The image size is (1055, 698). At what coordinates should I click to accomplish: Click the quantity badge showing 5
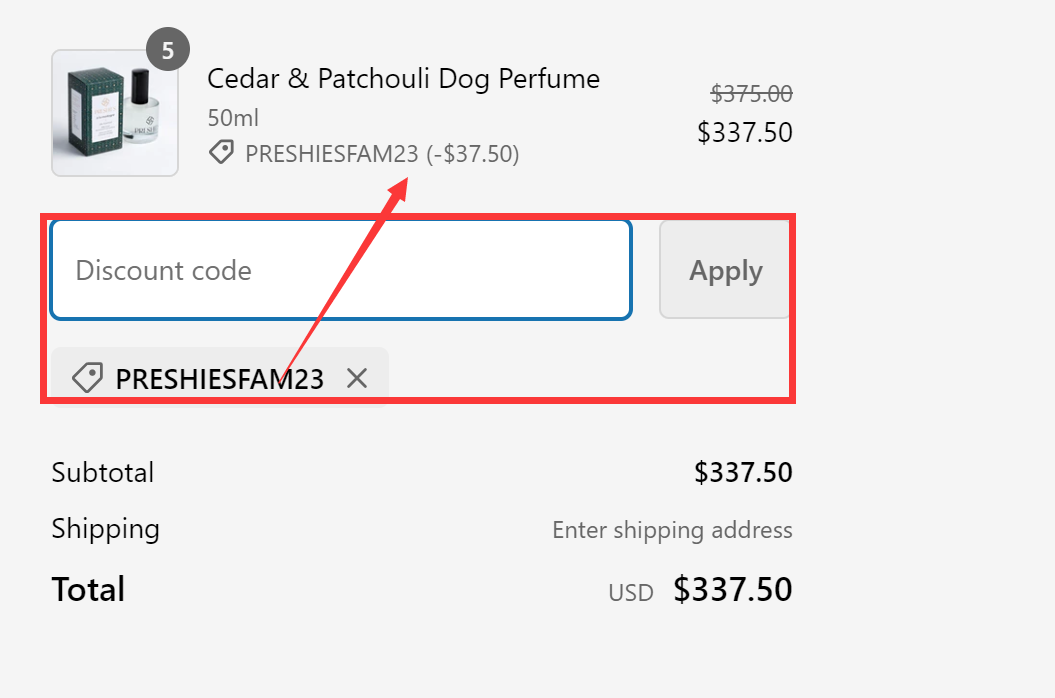pos(168,48)
